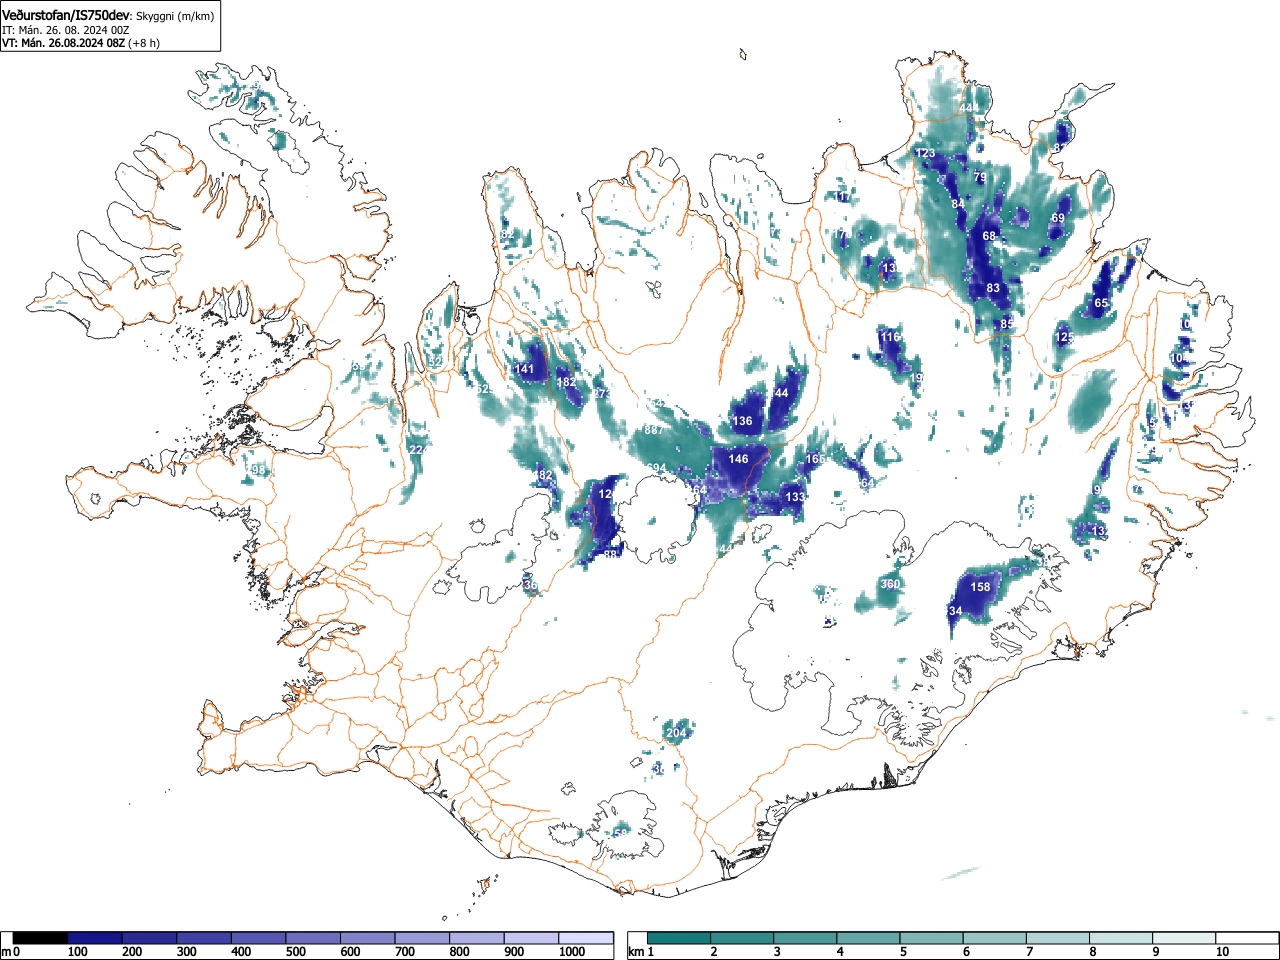The image size is (1280, 960).
Task: Click the '125' visibility value on the map
Action: point(1065,338)
